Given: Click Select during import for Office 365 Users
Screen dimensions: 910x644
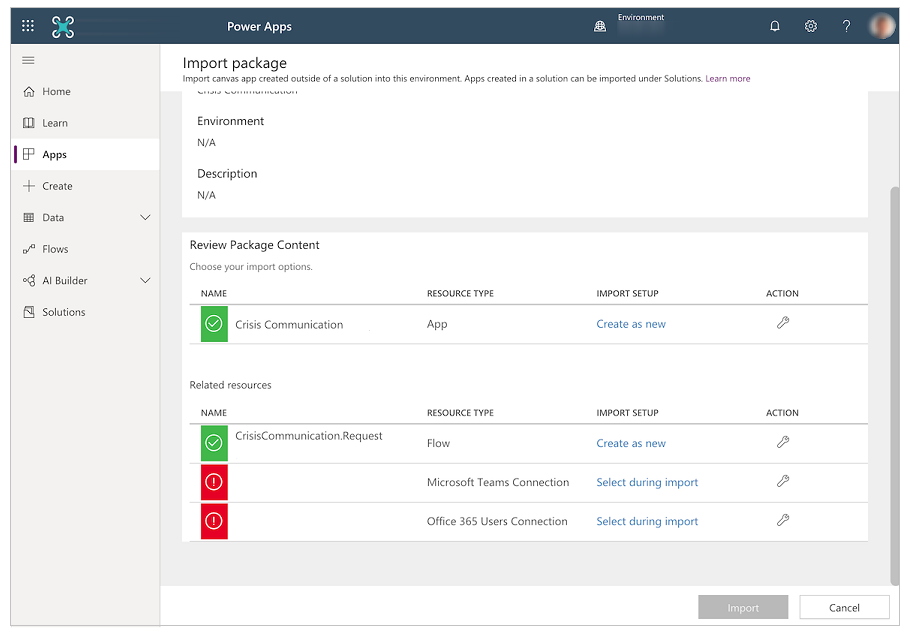Looking at the screenshot, I should [x=647, y=522].
